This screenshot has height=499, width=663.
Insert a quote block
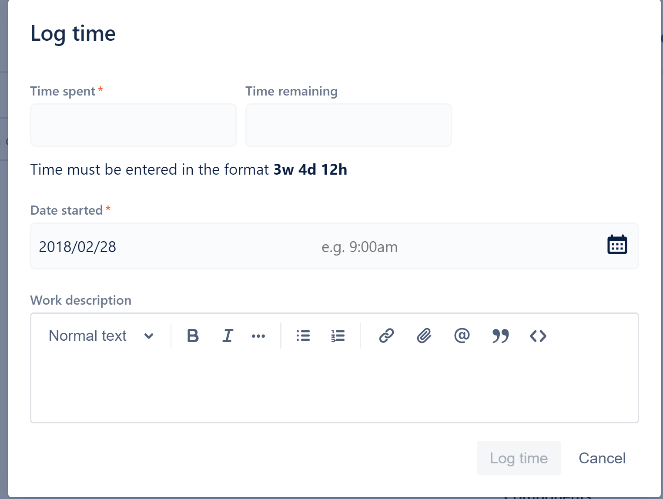[500, 336]
